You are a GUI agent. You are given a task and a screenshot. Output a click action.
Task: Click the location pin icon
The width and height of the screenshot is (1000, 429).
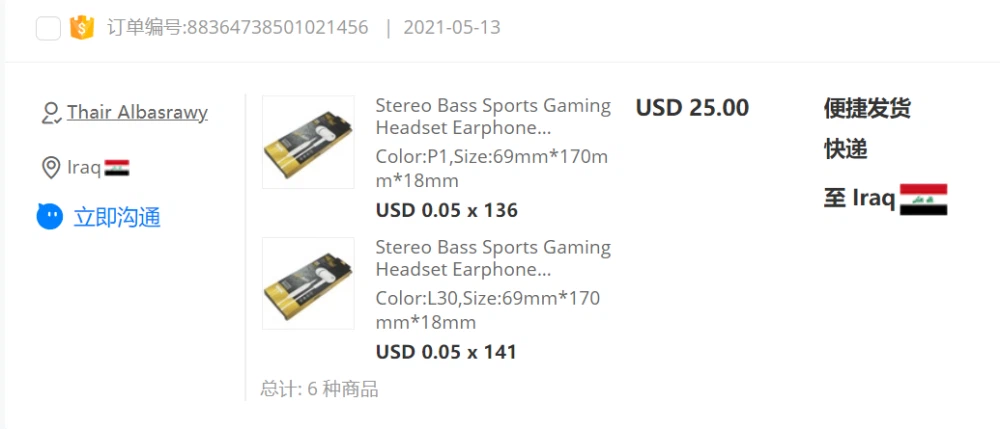click(x=50, y=168)
